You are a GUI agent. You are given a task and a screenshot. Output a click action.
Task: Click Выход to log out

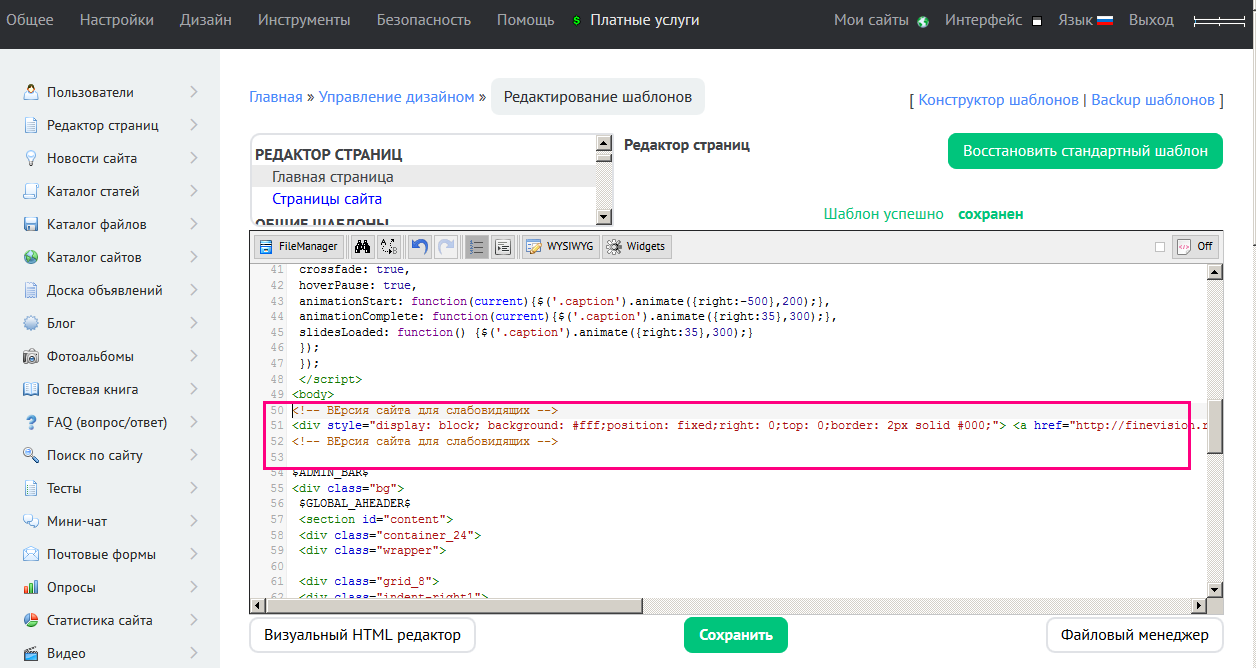tap(1151, 20)
